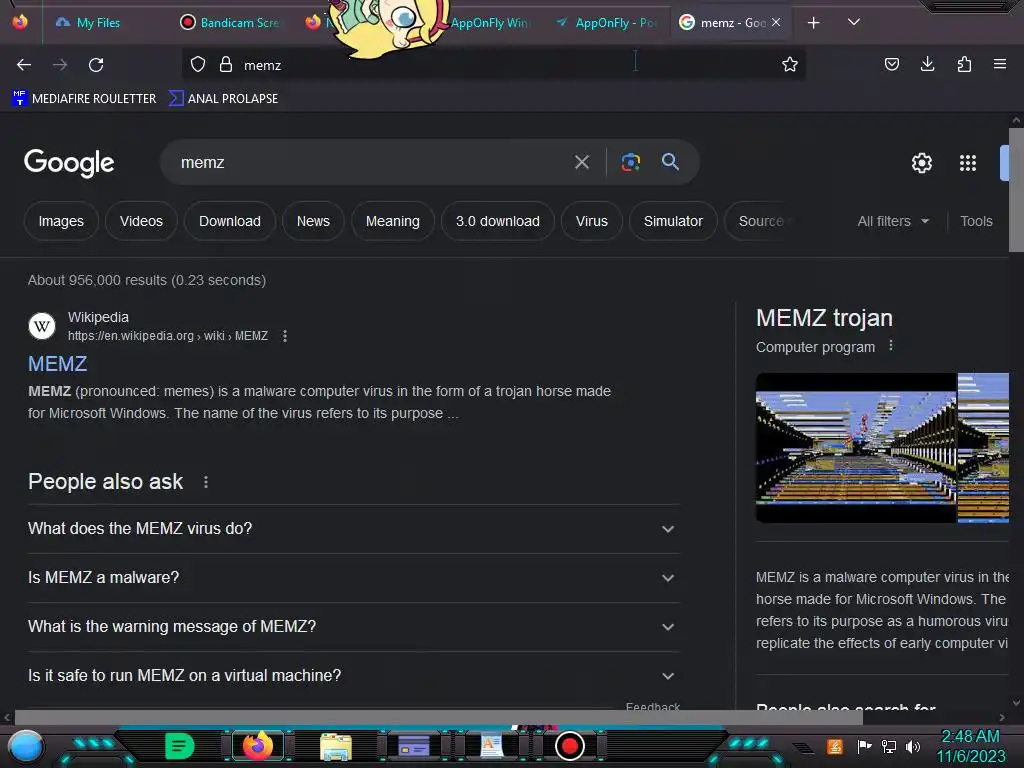Viewport: 1024px width, 768px height.
Task: Open the Extensions puzzle icon
Action: (x=965, y=64)
